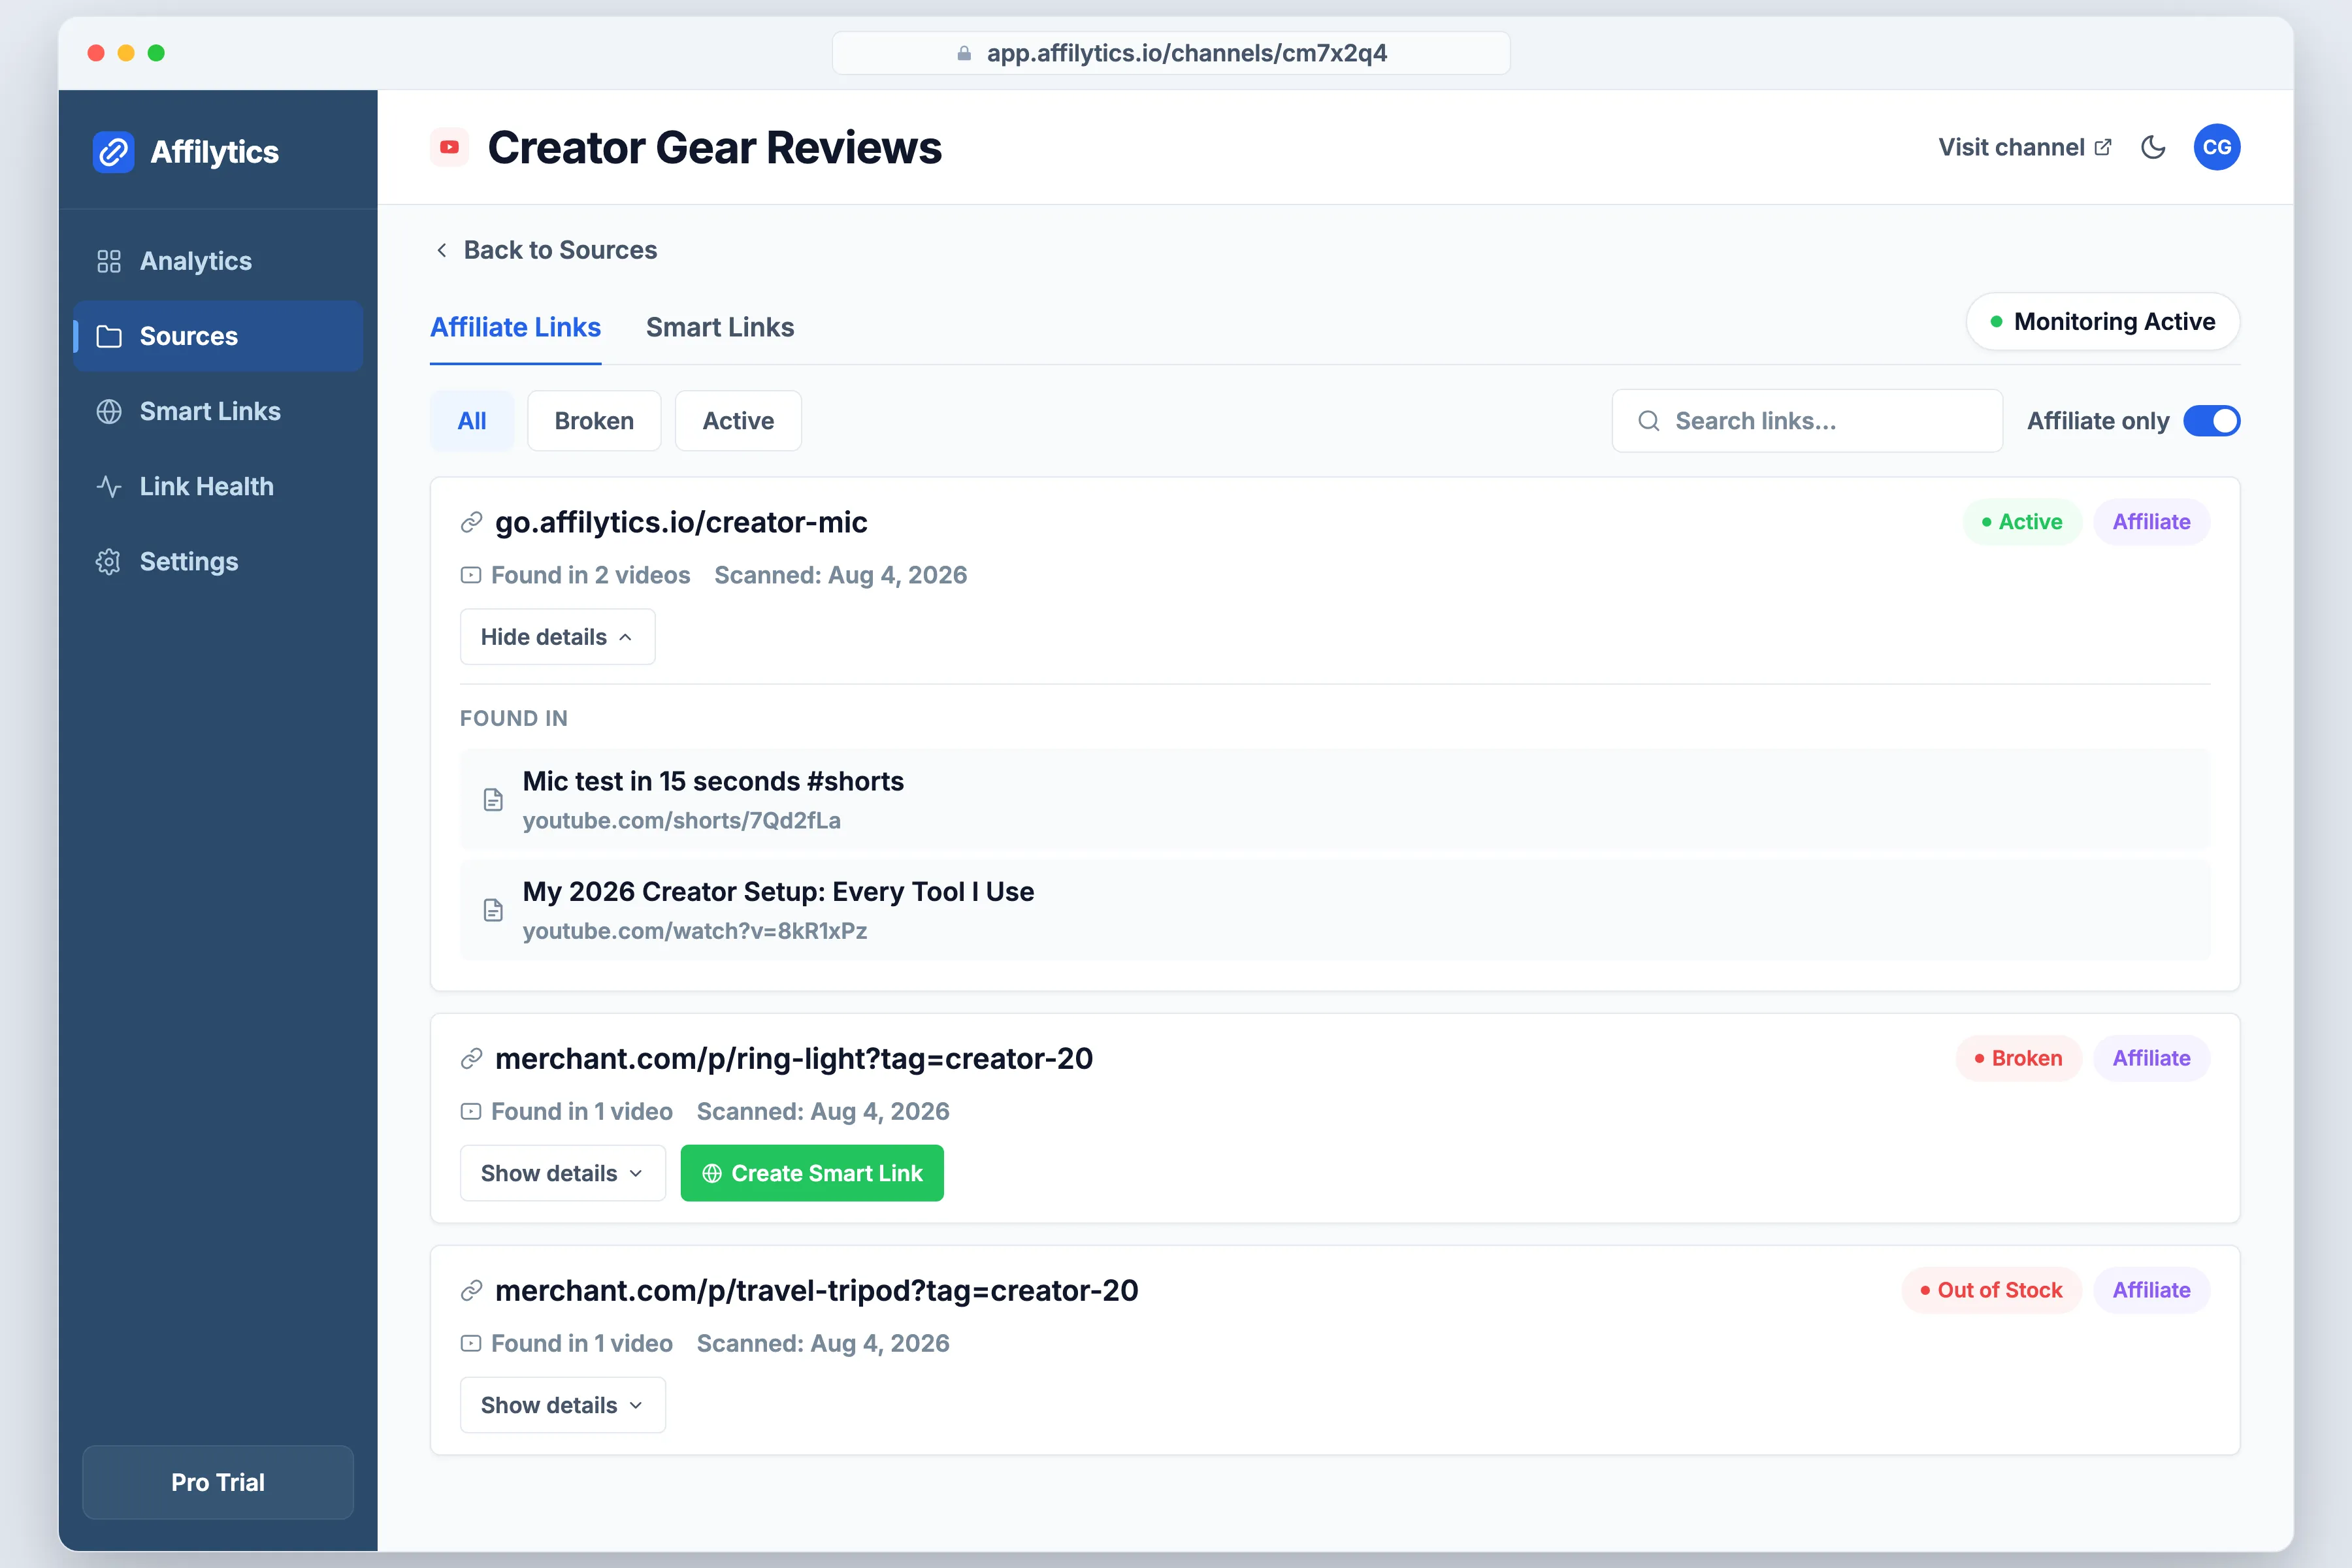2352x1568 pixels.
Task: Click youtube.com/watch?v=8kR1xPz URL text
Action: pos(694,931)
